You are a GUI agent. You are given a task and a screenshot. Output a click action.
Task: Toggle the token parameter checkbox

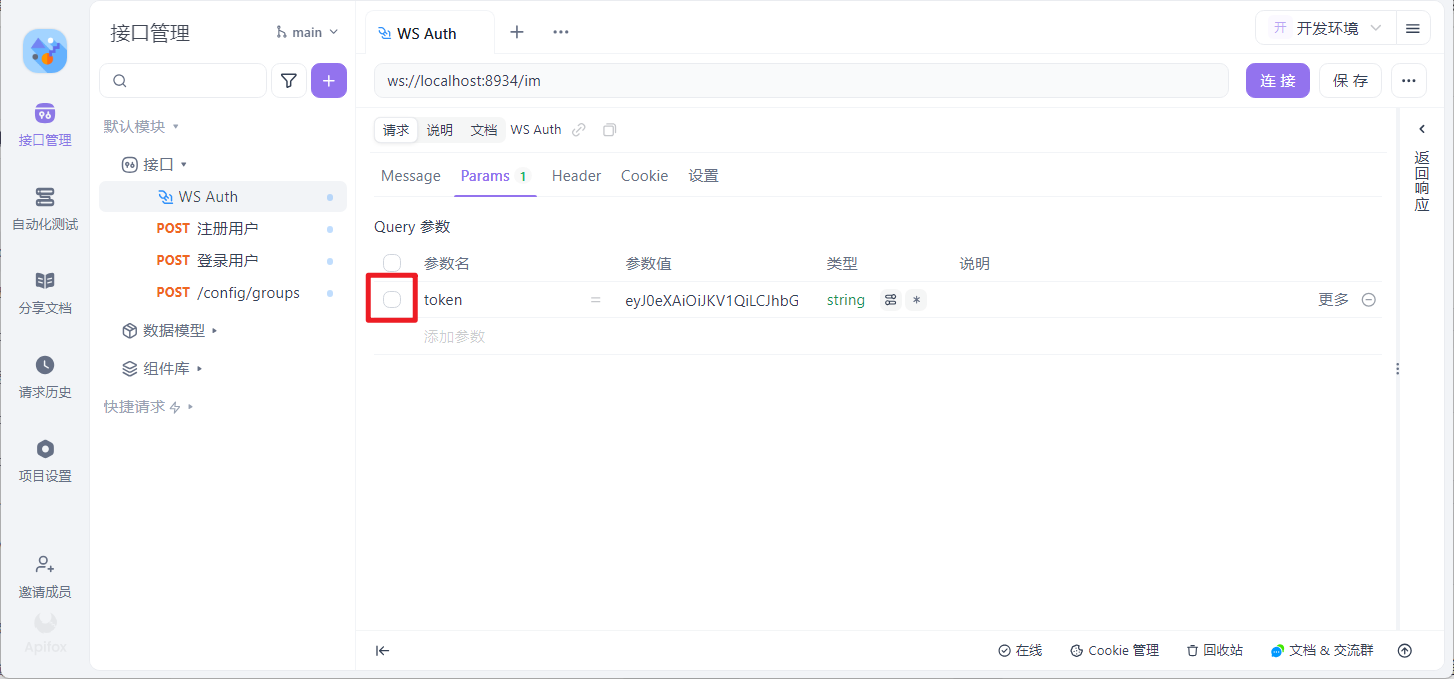(x=392, y=300)
